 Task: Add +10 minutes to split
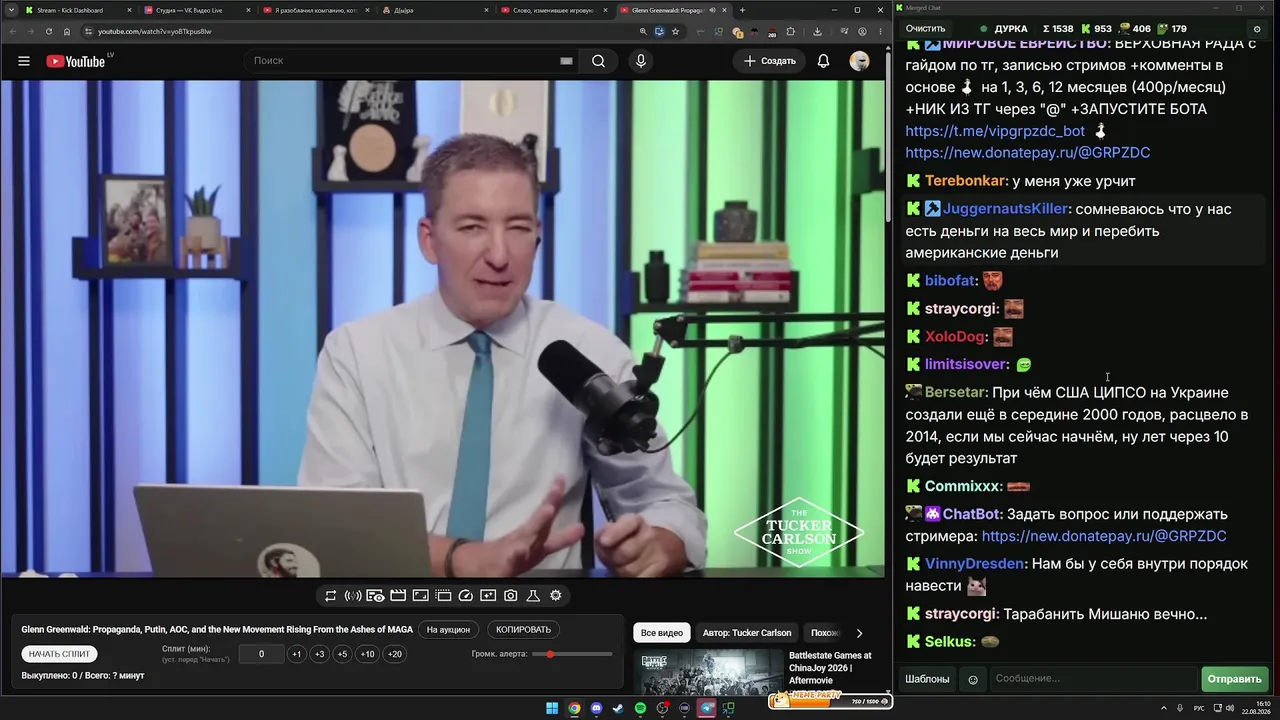368,654
